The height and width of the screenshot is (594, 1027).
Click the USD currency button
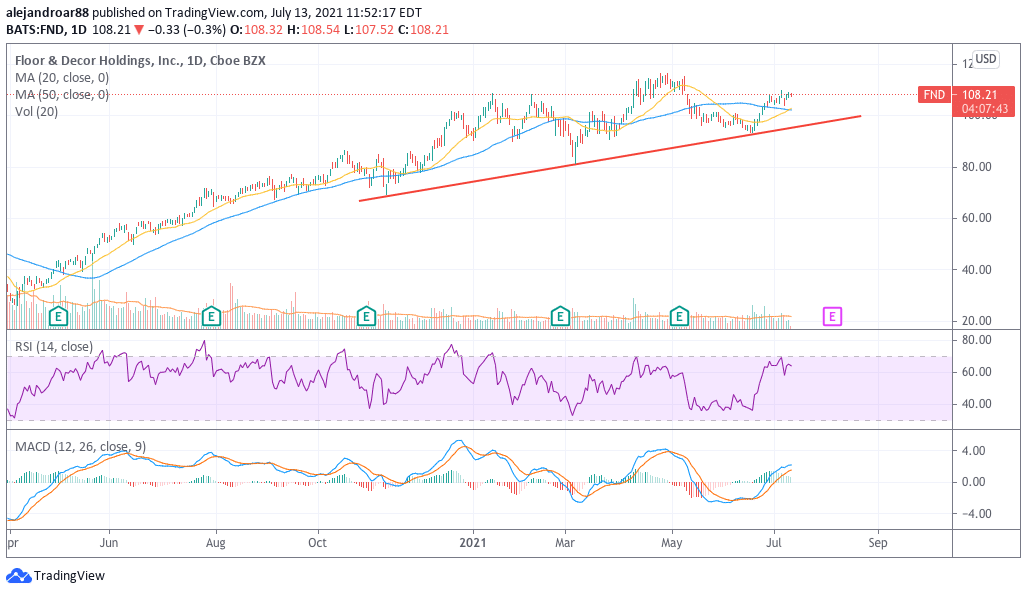(986, 59)
